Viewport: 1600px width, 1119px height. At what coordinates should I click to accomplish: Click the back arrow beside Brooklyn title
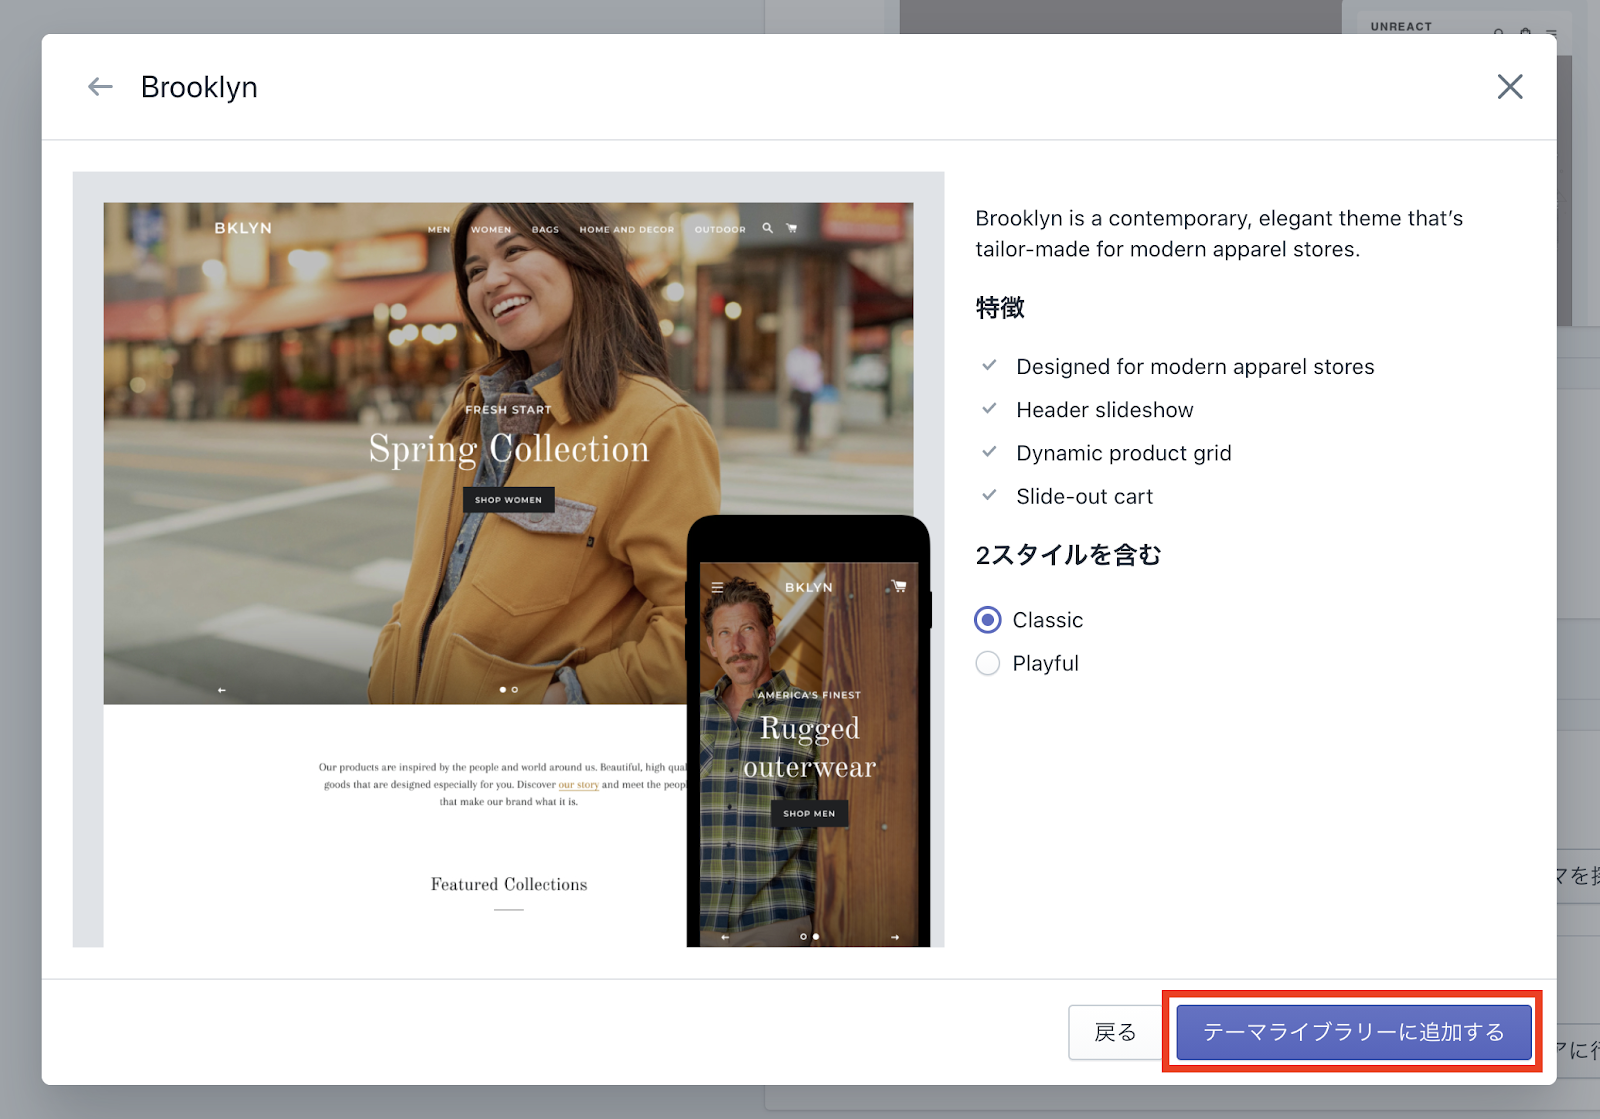(x=100, y=87)
